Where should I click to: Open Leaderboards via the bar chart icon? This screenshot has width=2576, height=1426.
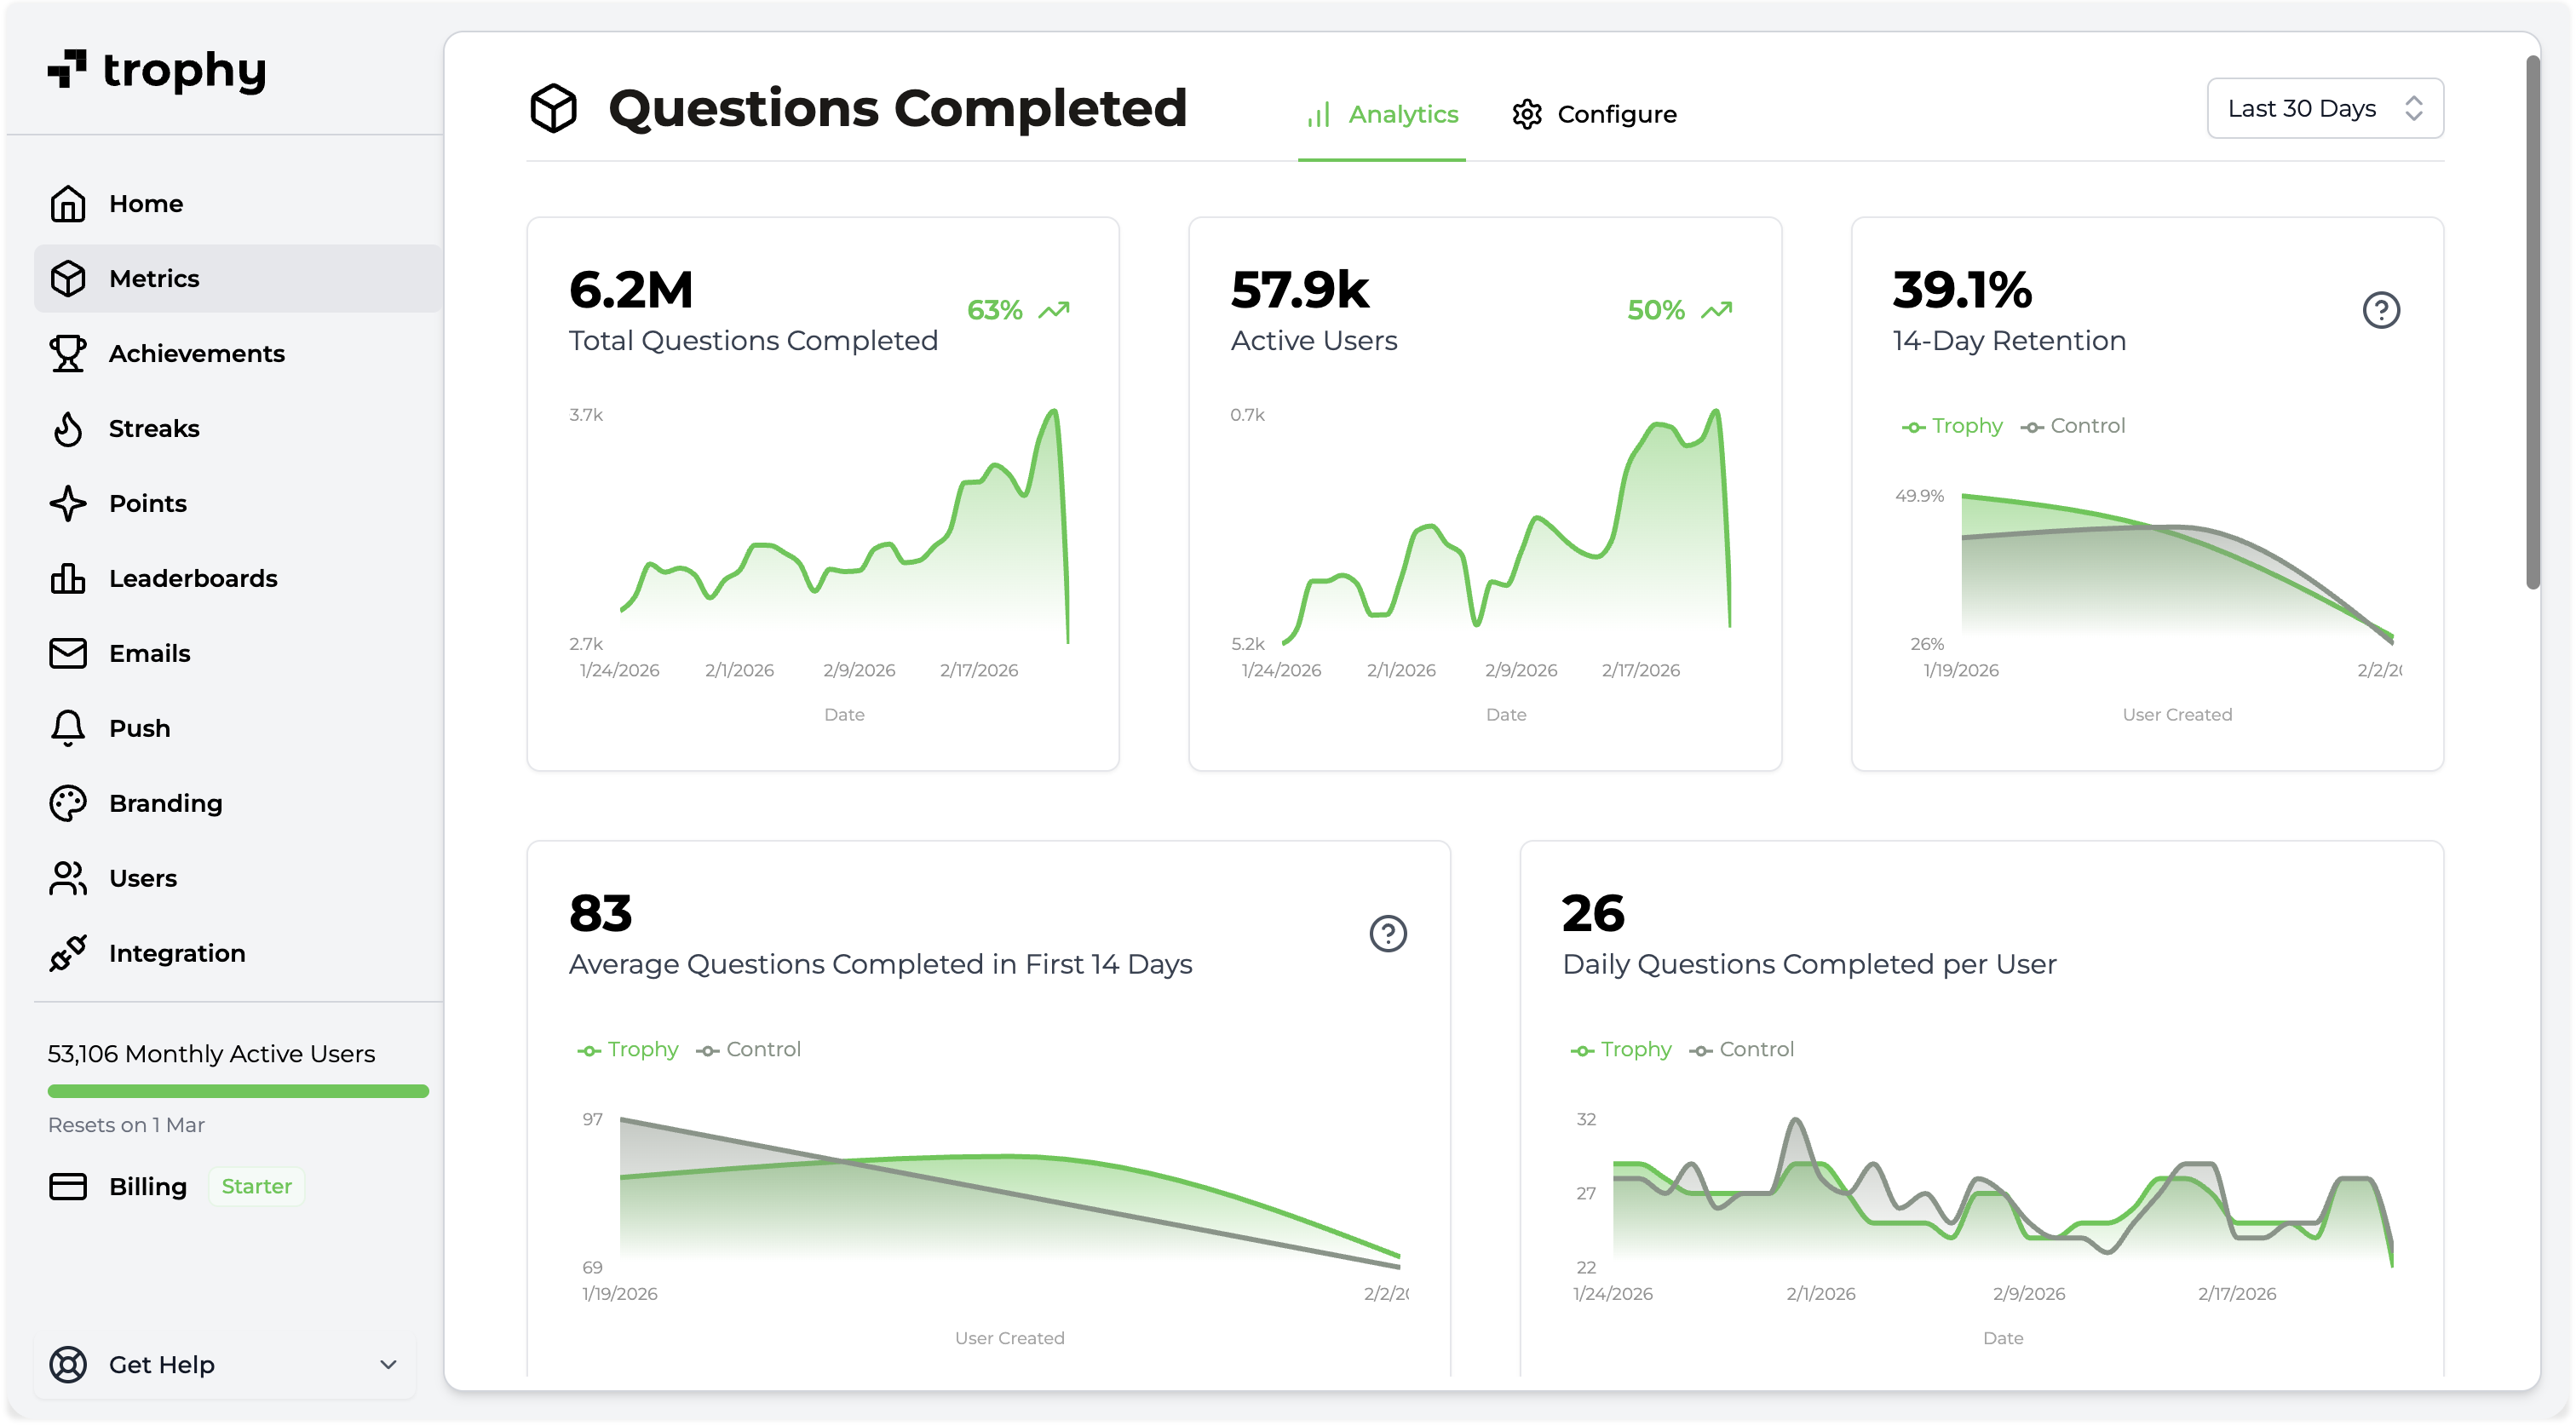click(68, 578)
